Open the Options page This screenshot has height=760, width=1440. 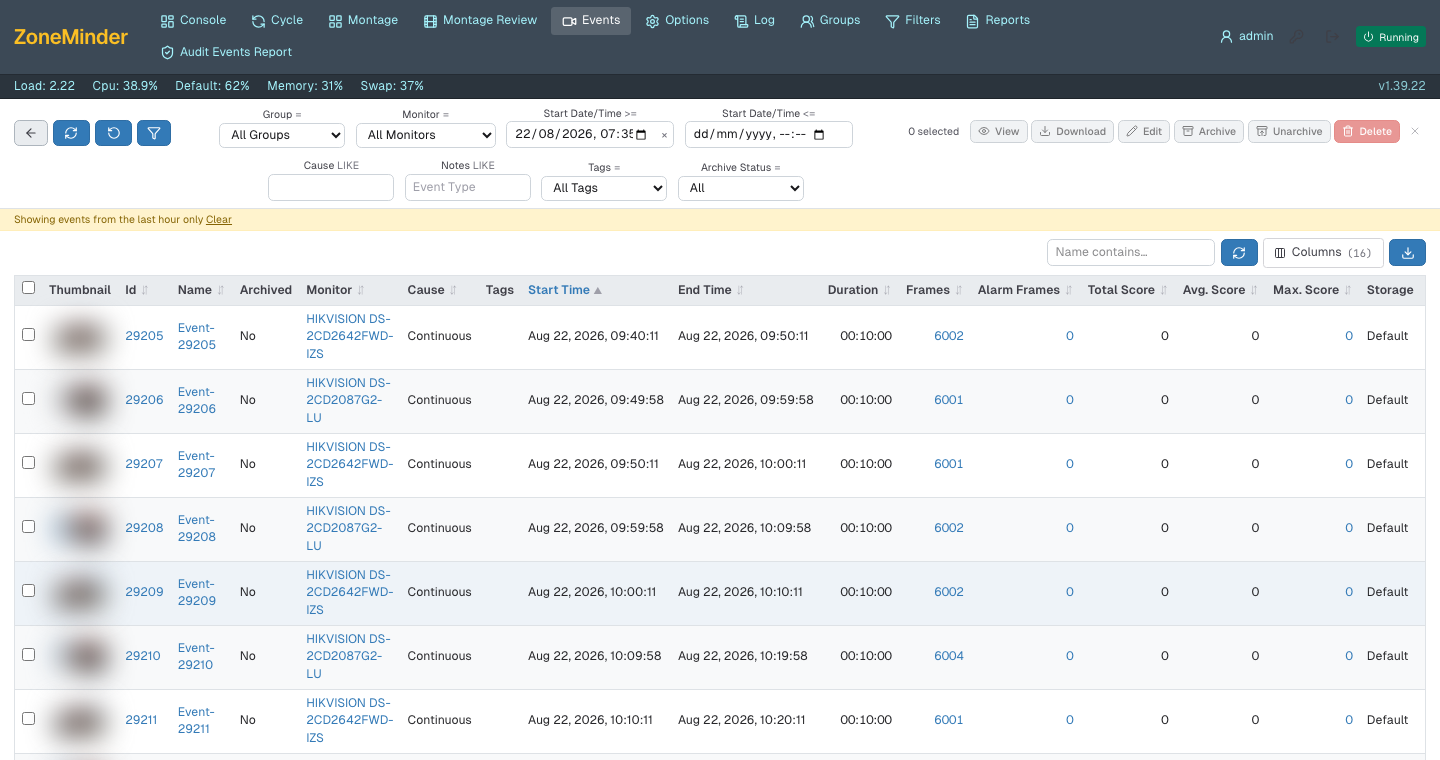coord(677,20)
